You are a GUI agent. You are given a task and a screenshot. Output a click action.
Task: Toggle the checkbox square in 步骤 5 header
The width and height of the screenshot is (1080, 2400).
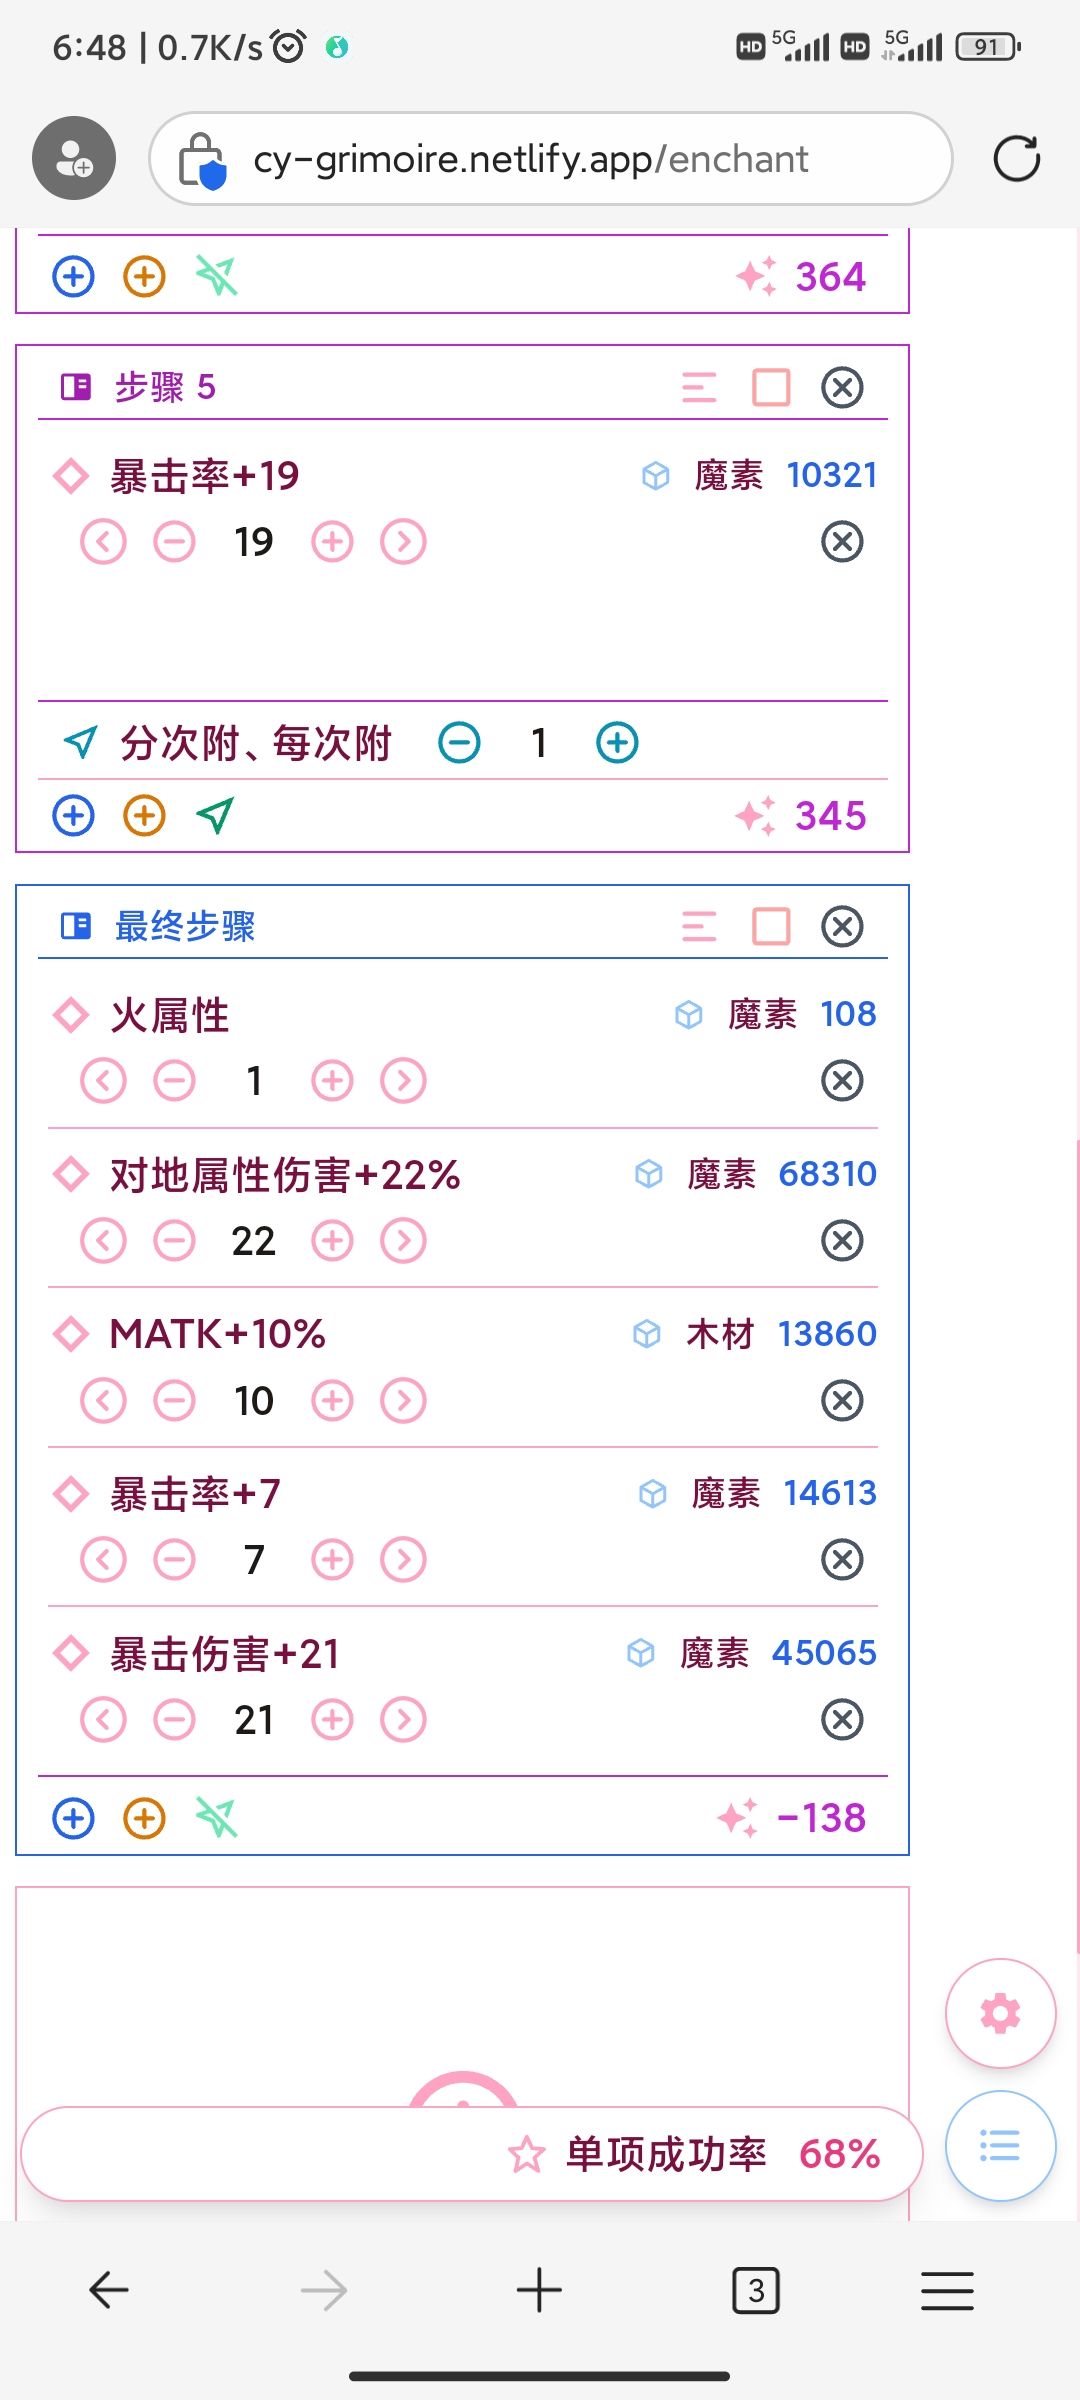[x=771, y=388]
